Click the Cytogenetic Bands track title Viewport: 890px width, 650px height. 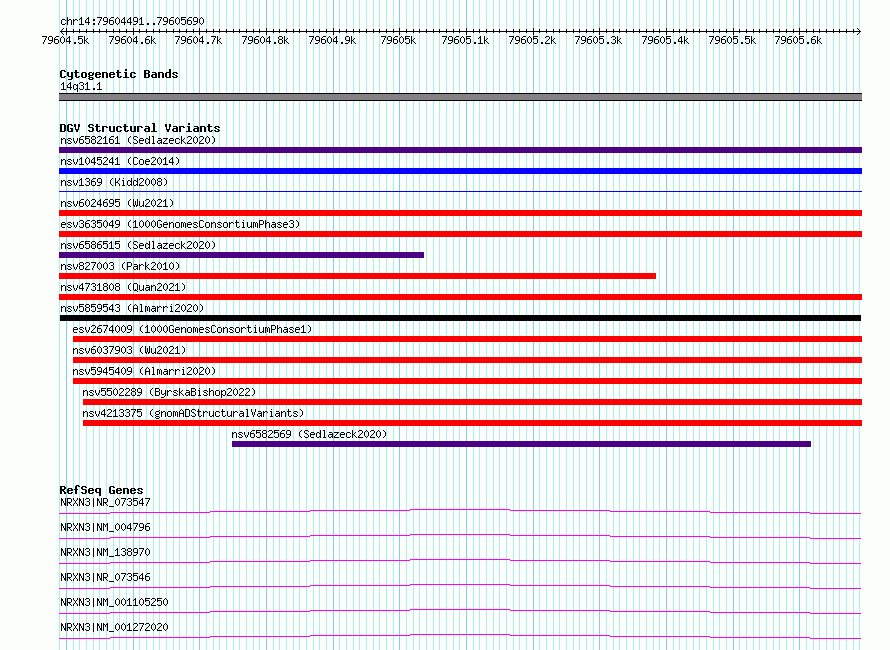[119, 74]
